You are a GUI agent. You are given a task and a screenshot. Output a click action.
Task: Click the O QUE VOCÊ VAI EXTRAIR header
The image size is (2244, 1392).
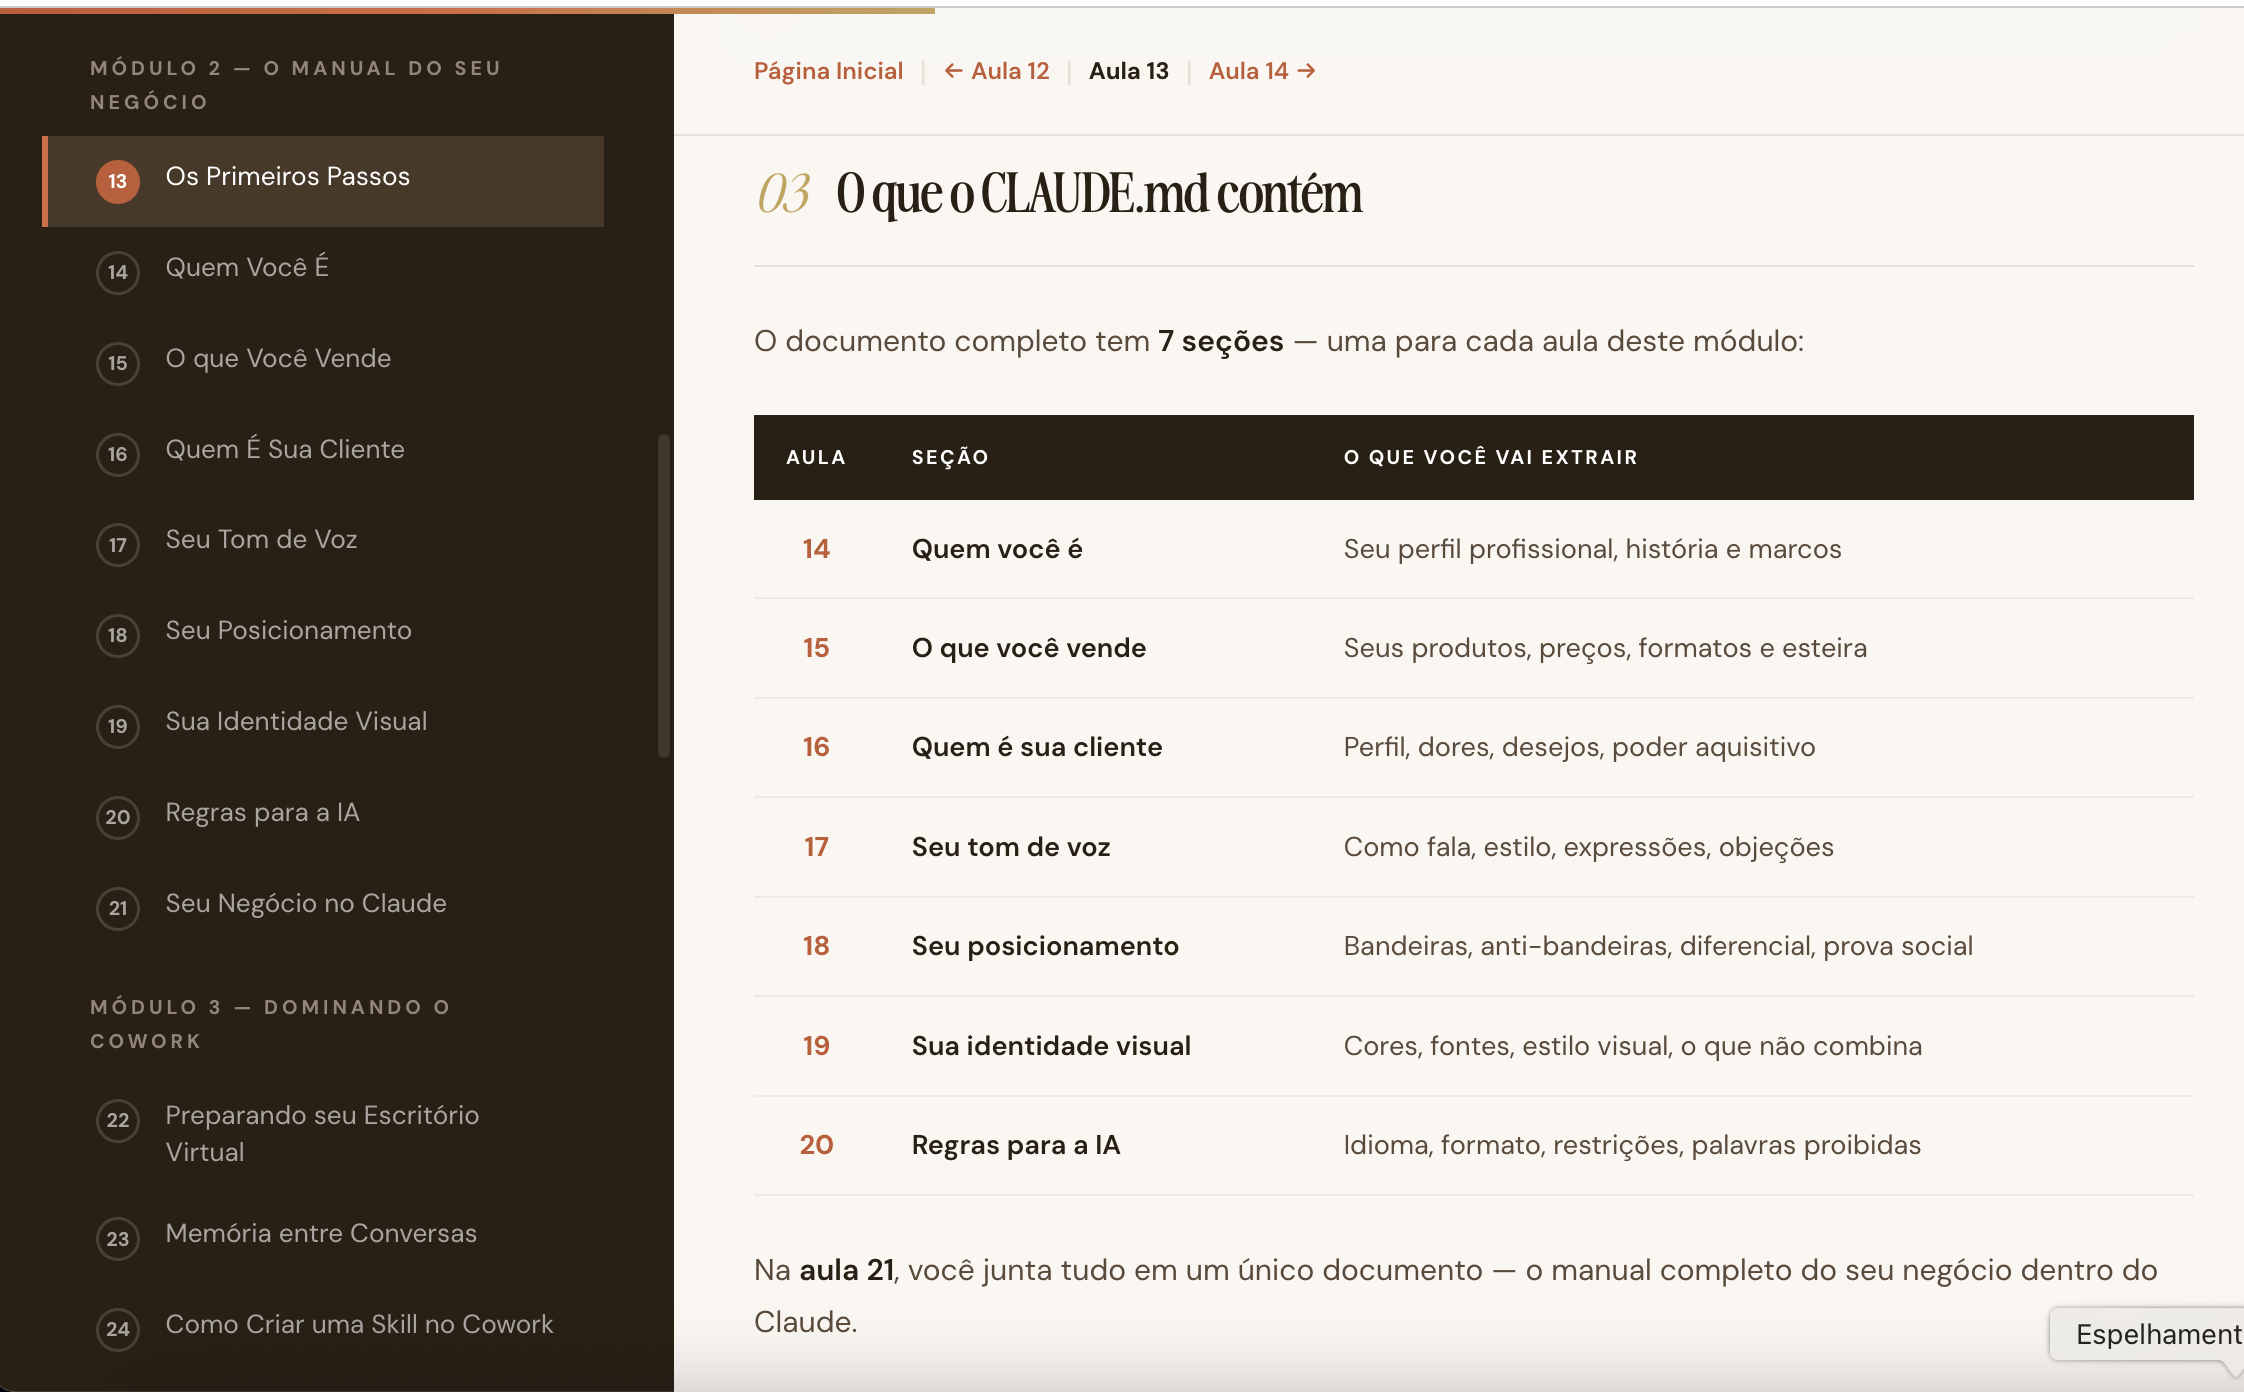click(1490, 457)
